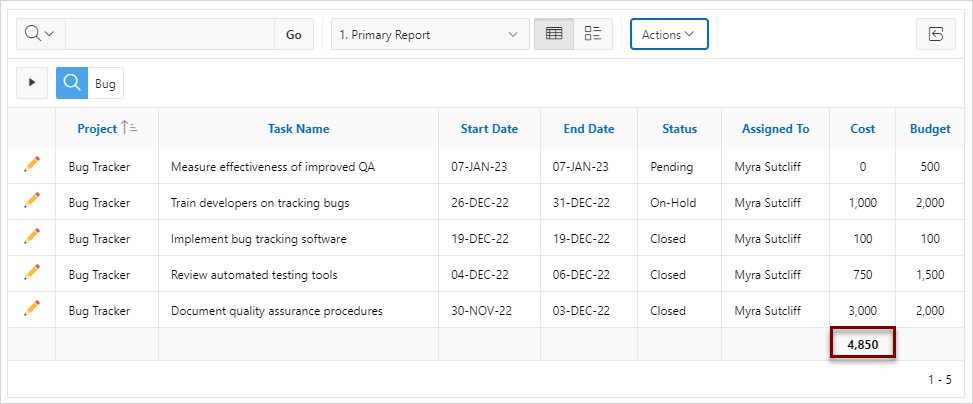973x404 pixels.
Task: Expand the search column selector dropdown
Action: pyautogui.click(x=40, y=34)
